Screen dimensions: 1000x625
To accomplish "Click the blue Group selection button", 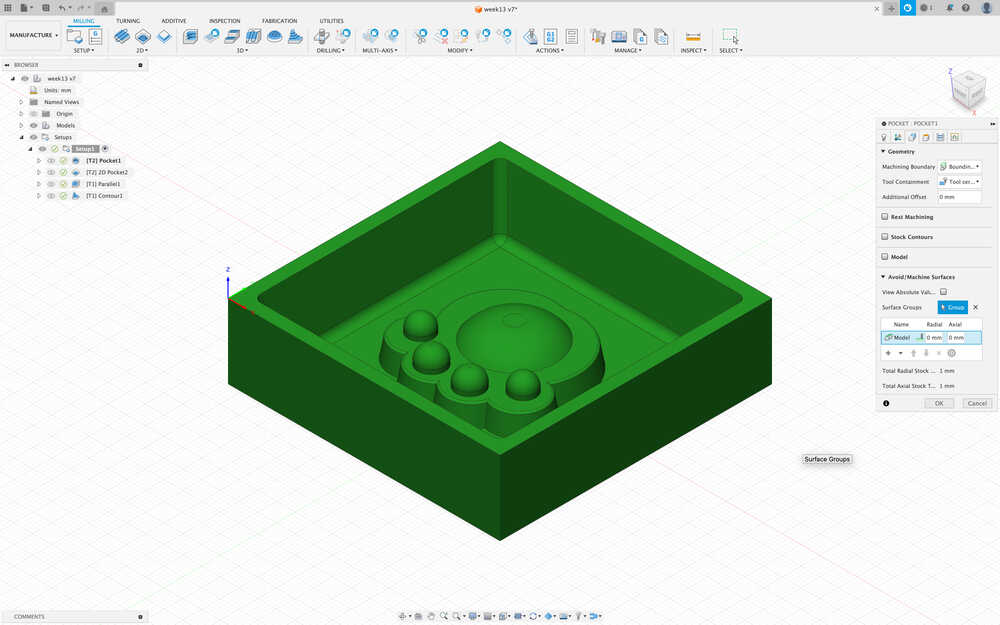I will coord(953,307).
